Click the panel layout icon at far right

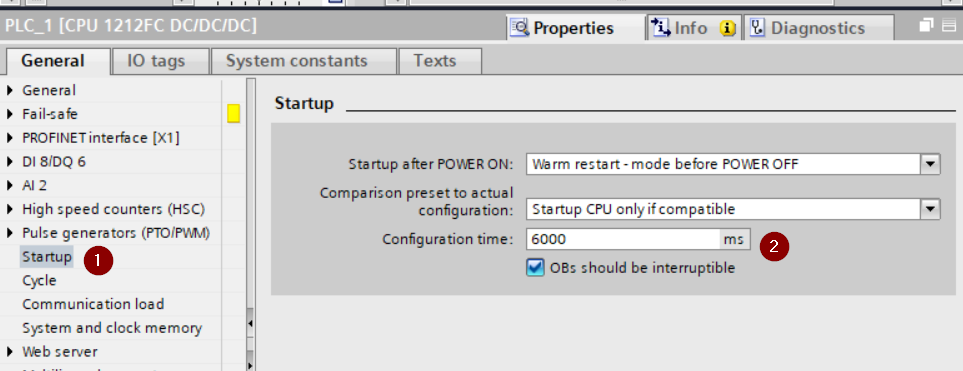point(949,25)
